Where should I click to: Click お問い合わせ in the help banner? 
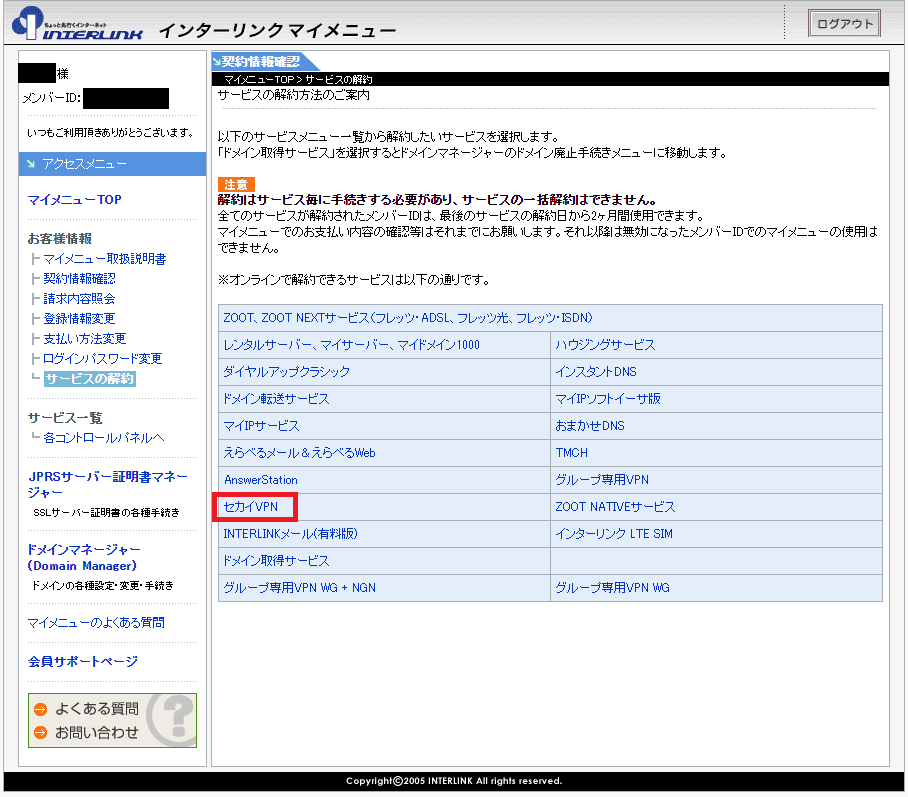[97, 733]
